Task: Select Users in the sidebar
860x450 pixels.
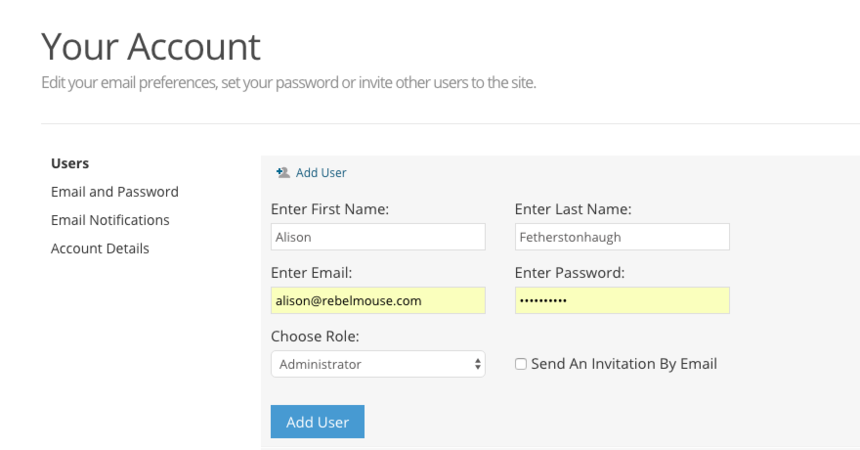Action: (x=70, y=163)
